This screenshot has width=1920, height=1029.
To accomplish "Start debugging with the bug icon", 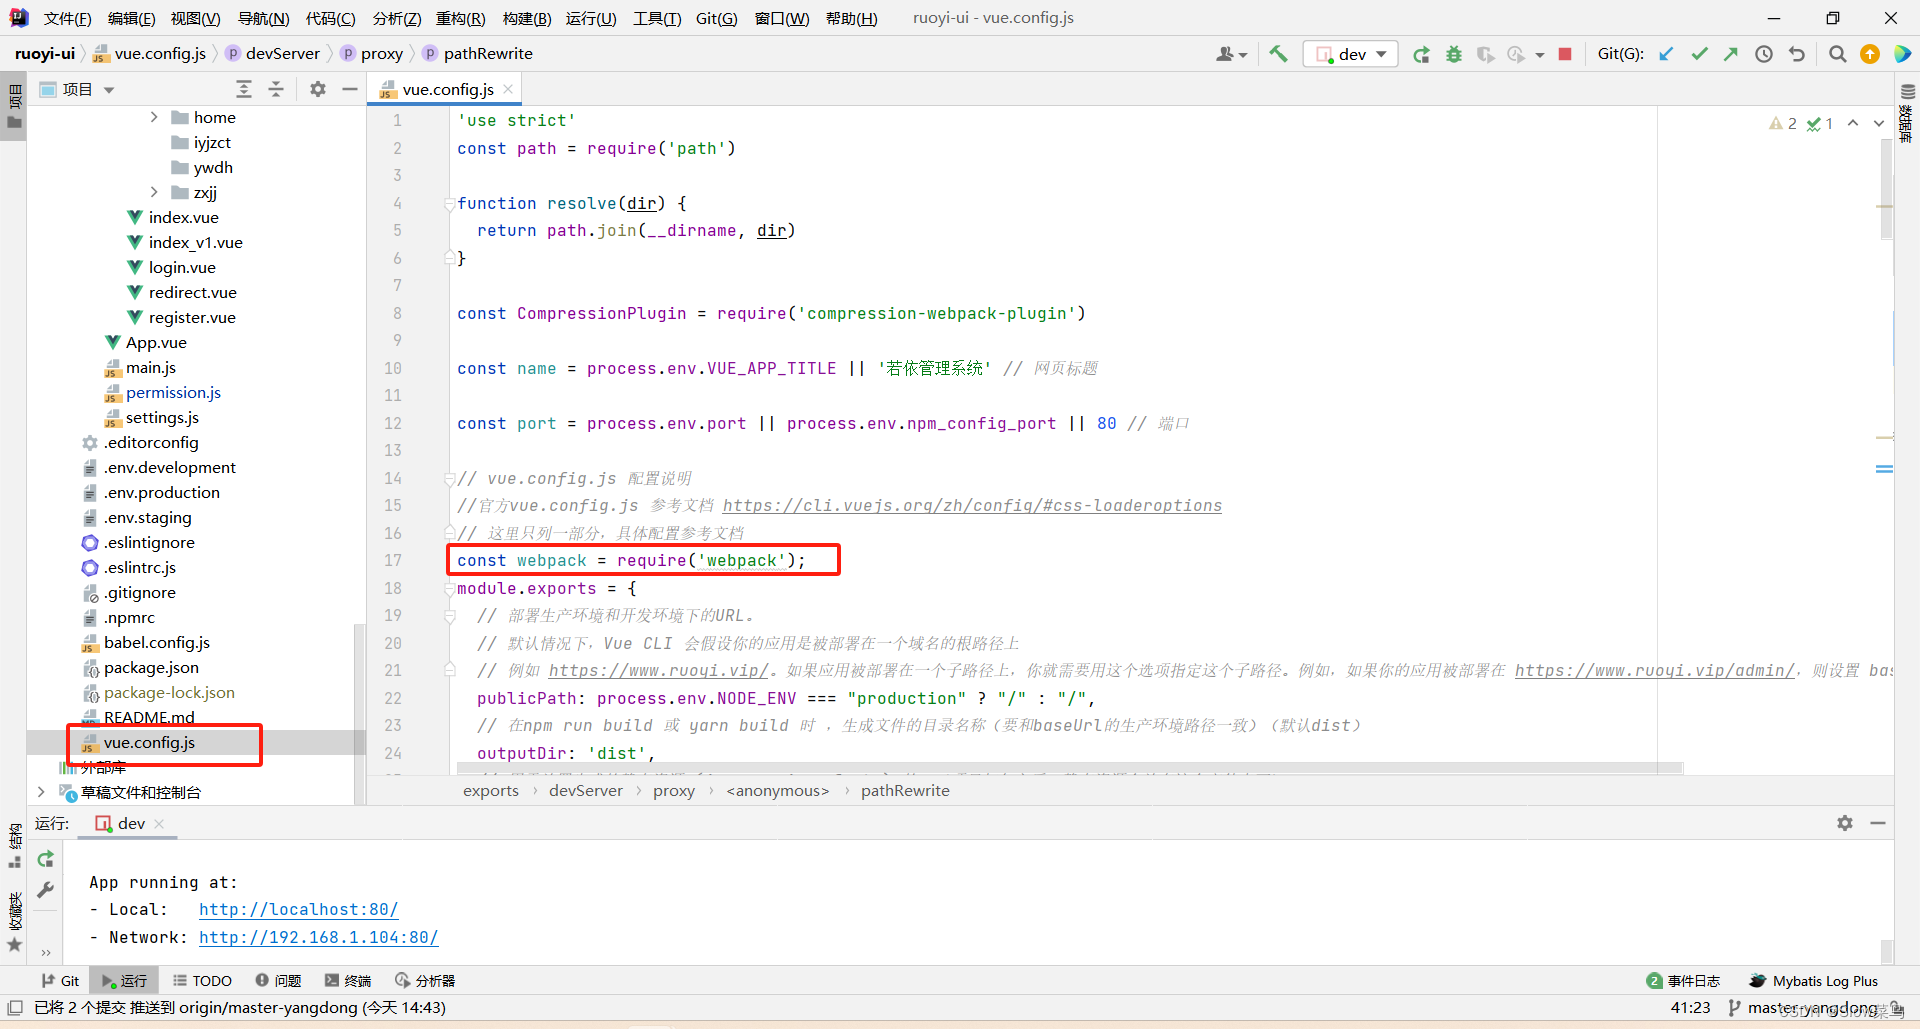I will point(1454,54).
